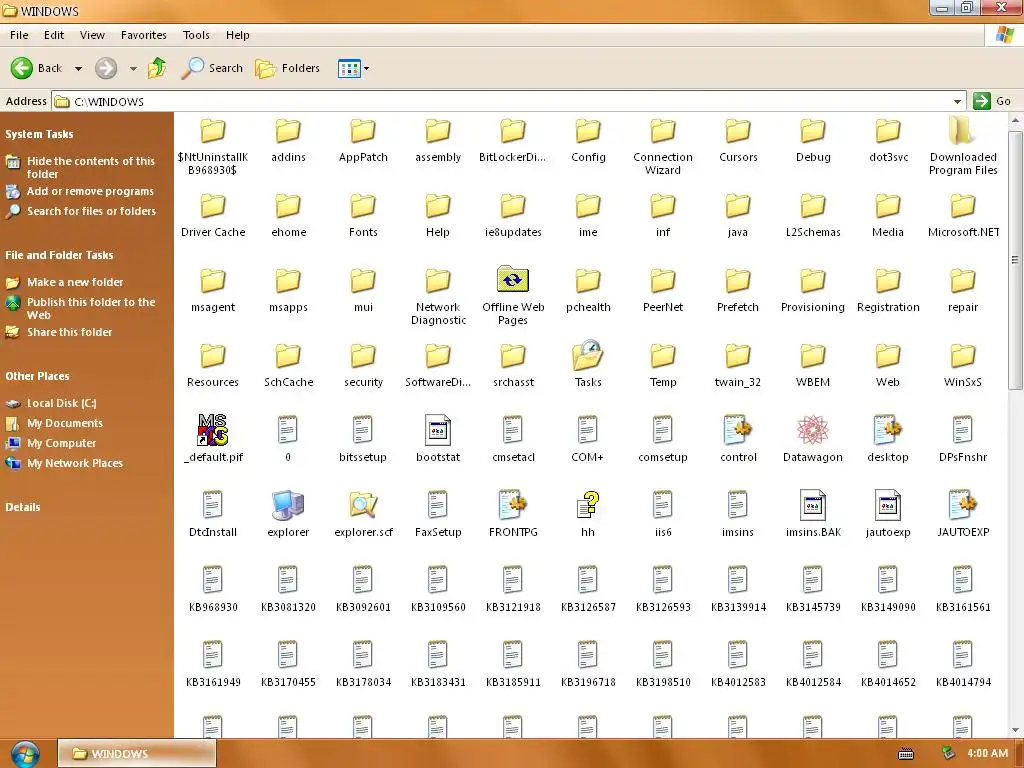
Task: Click the taskbar clock 4:00 AM
Action: pyautogui.click(x=987, y=754)
